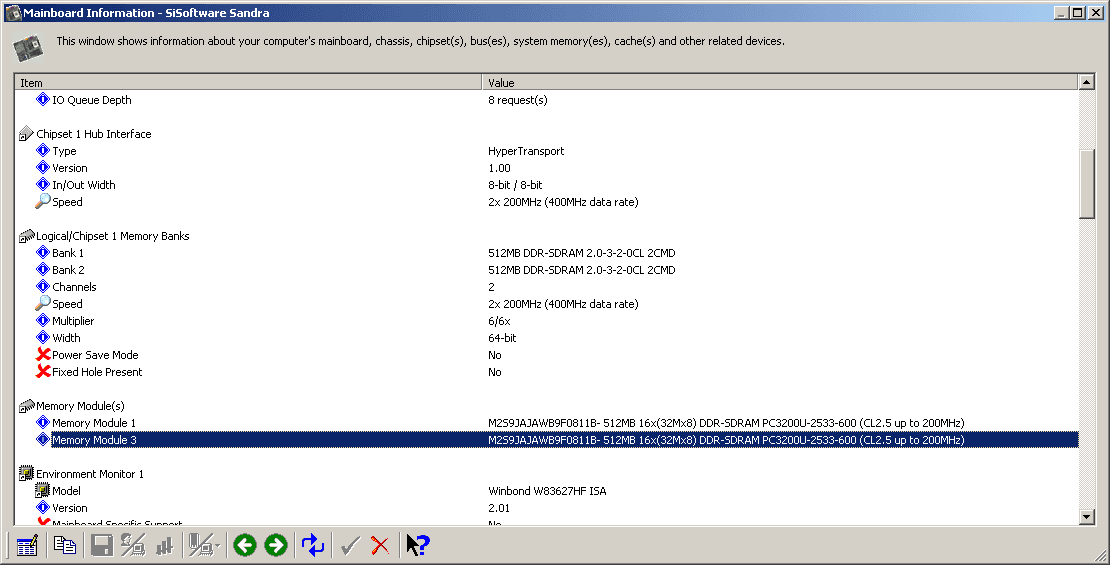Screen dimensions: 1110x565
Task: Click the grey checkmark OK icon
Action: (x=350, y=545)
